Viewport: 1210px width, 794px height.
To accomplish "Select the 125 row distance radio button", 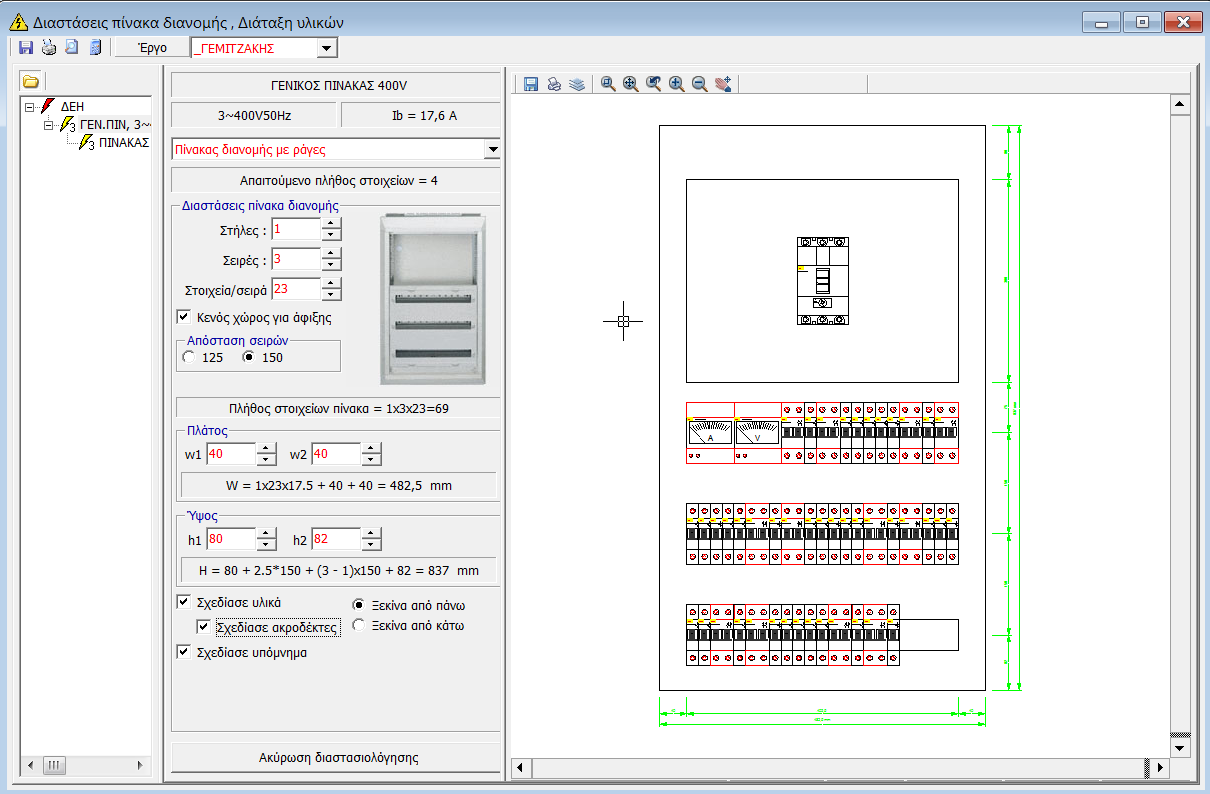I will tap(189, 357).
